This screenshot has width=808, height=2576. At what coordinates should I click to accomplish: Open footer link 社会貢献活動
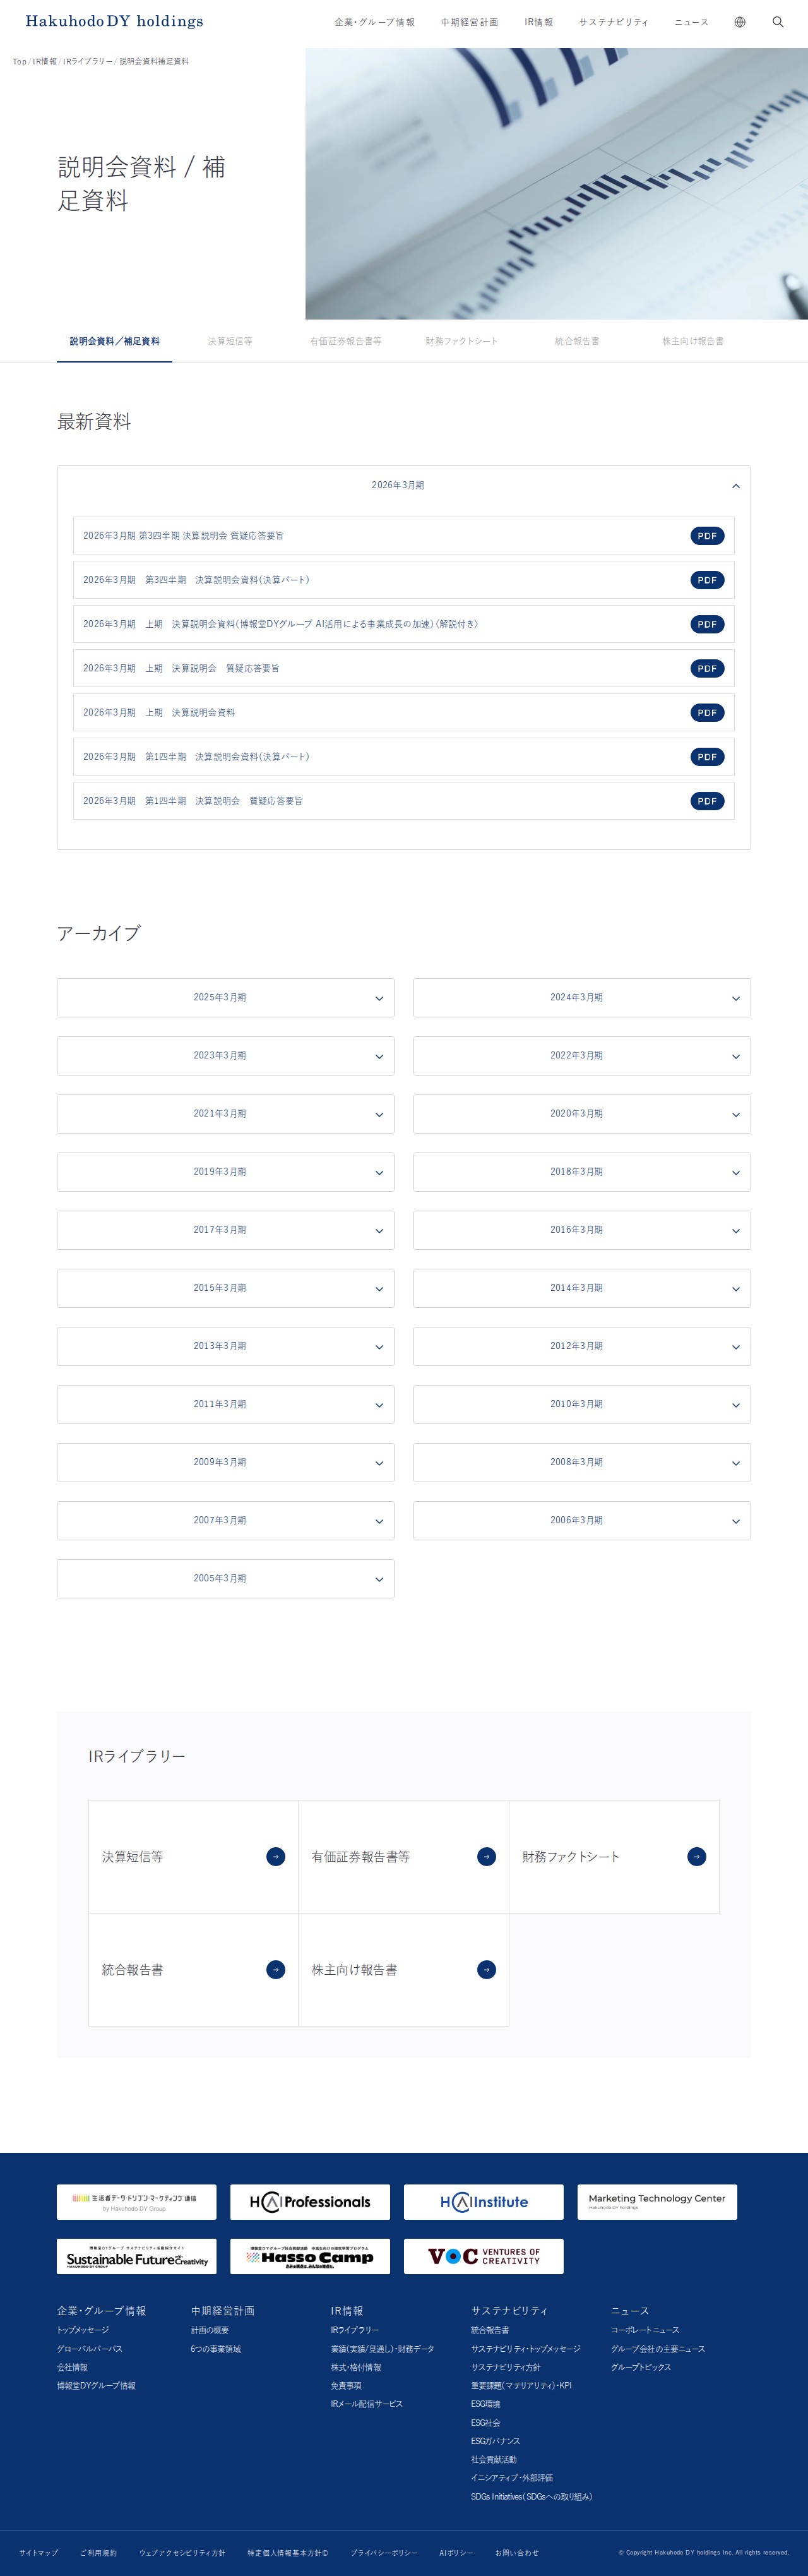[x=494, y=2460]
